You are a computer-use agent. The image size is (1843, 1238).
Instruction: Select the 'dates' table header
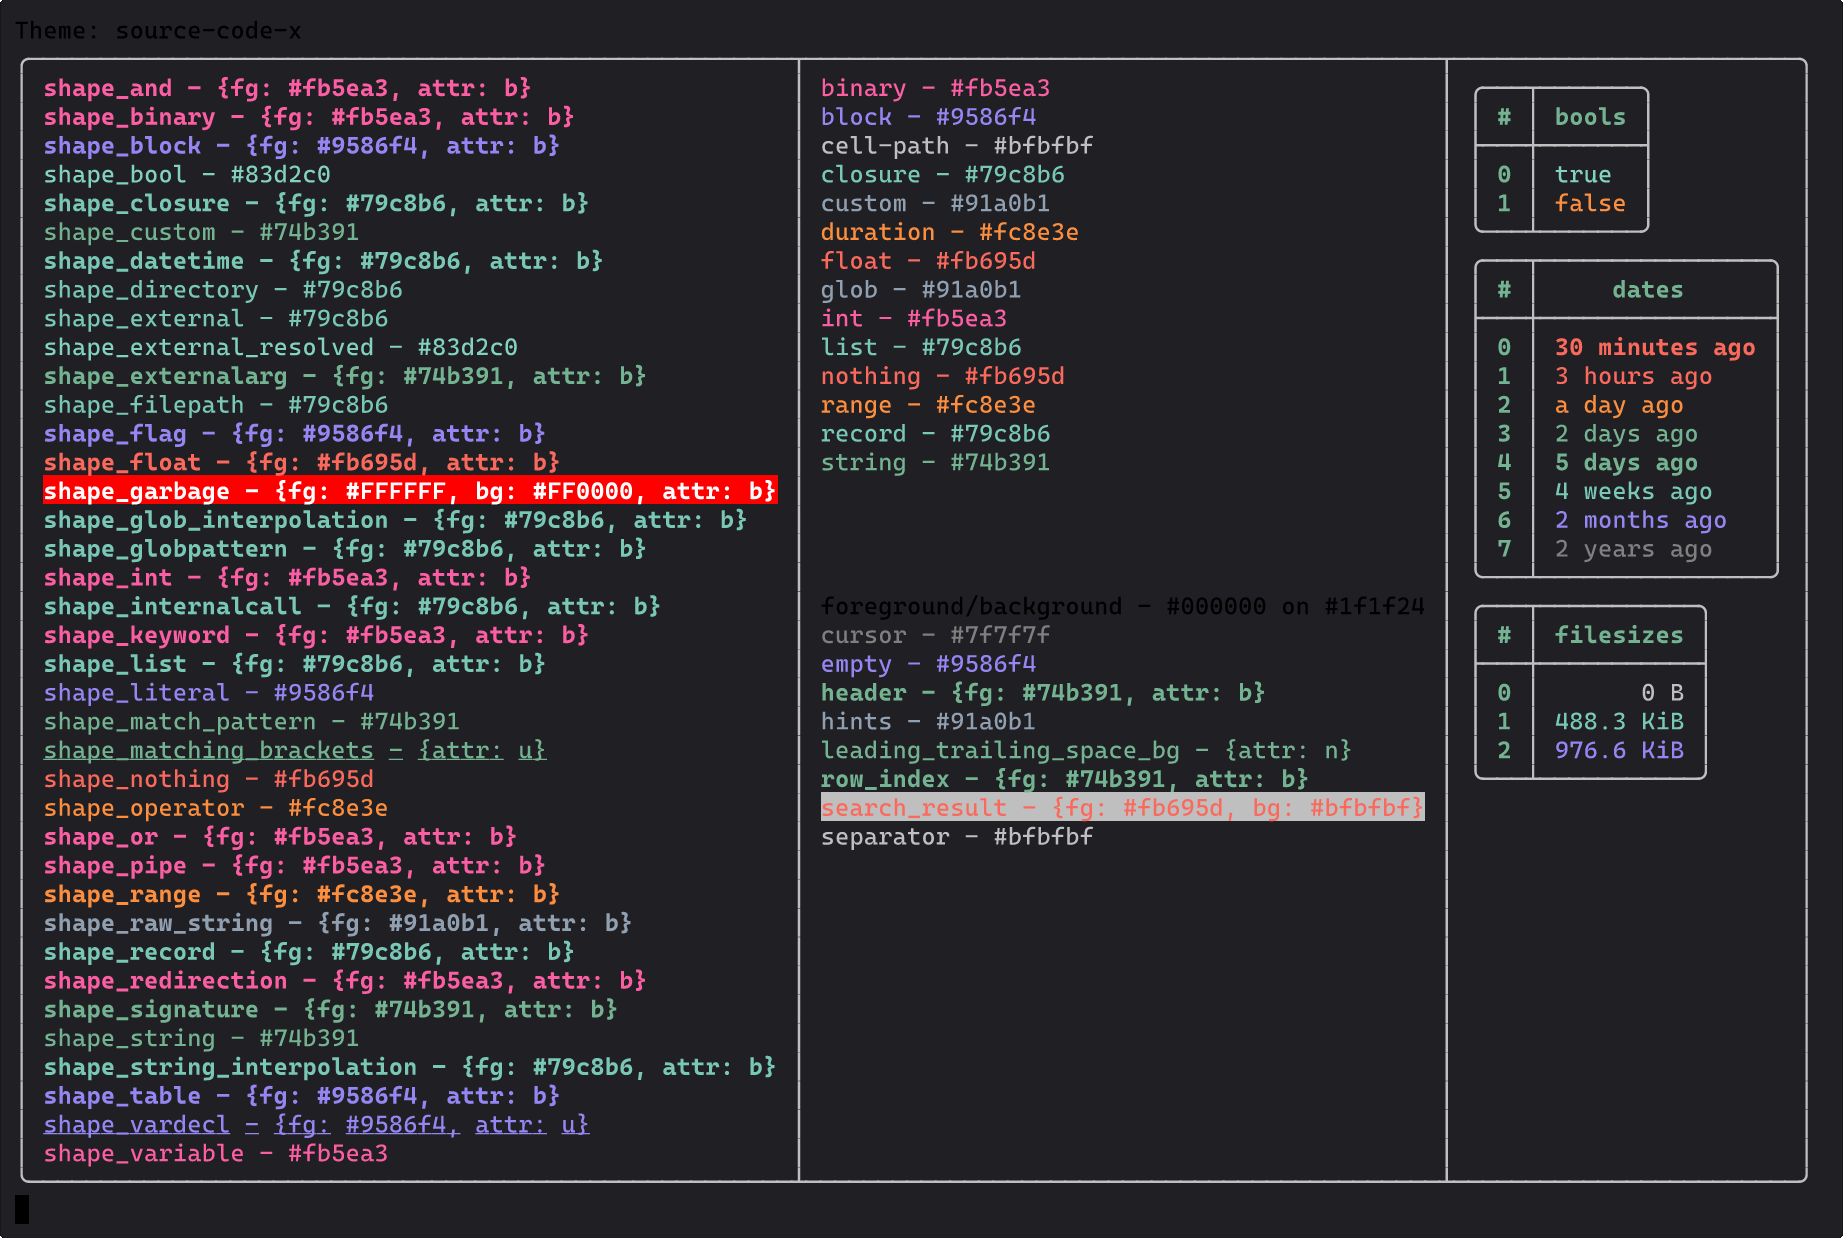pos(1646,290)
